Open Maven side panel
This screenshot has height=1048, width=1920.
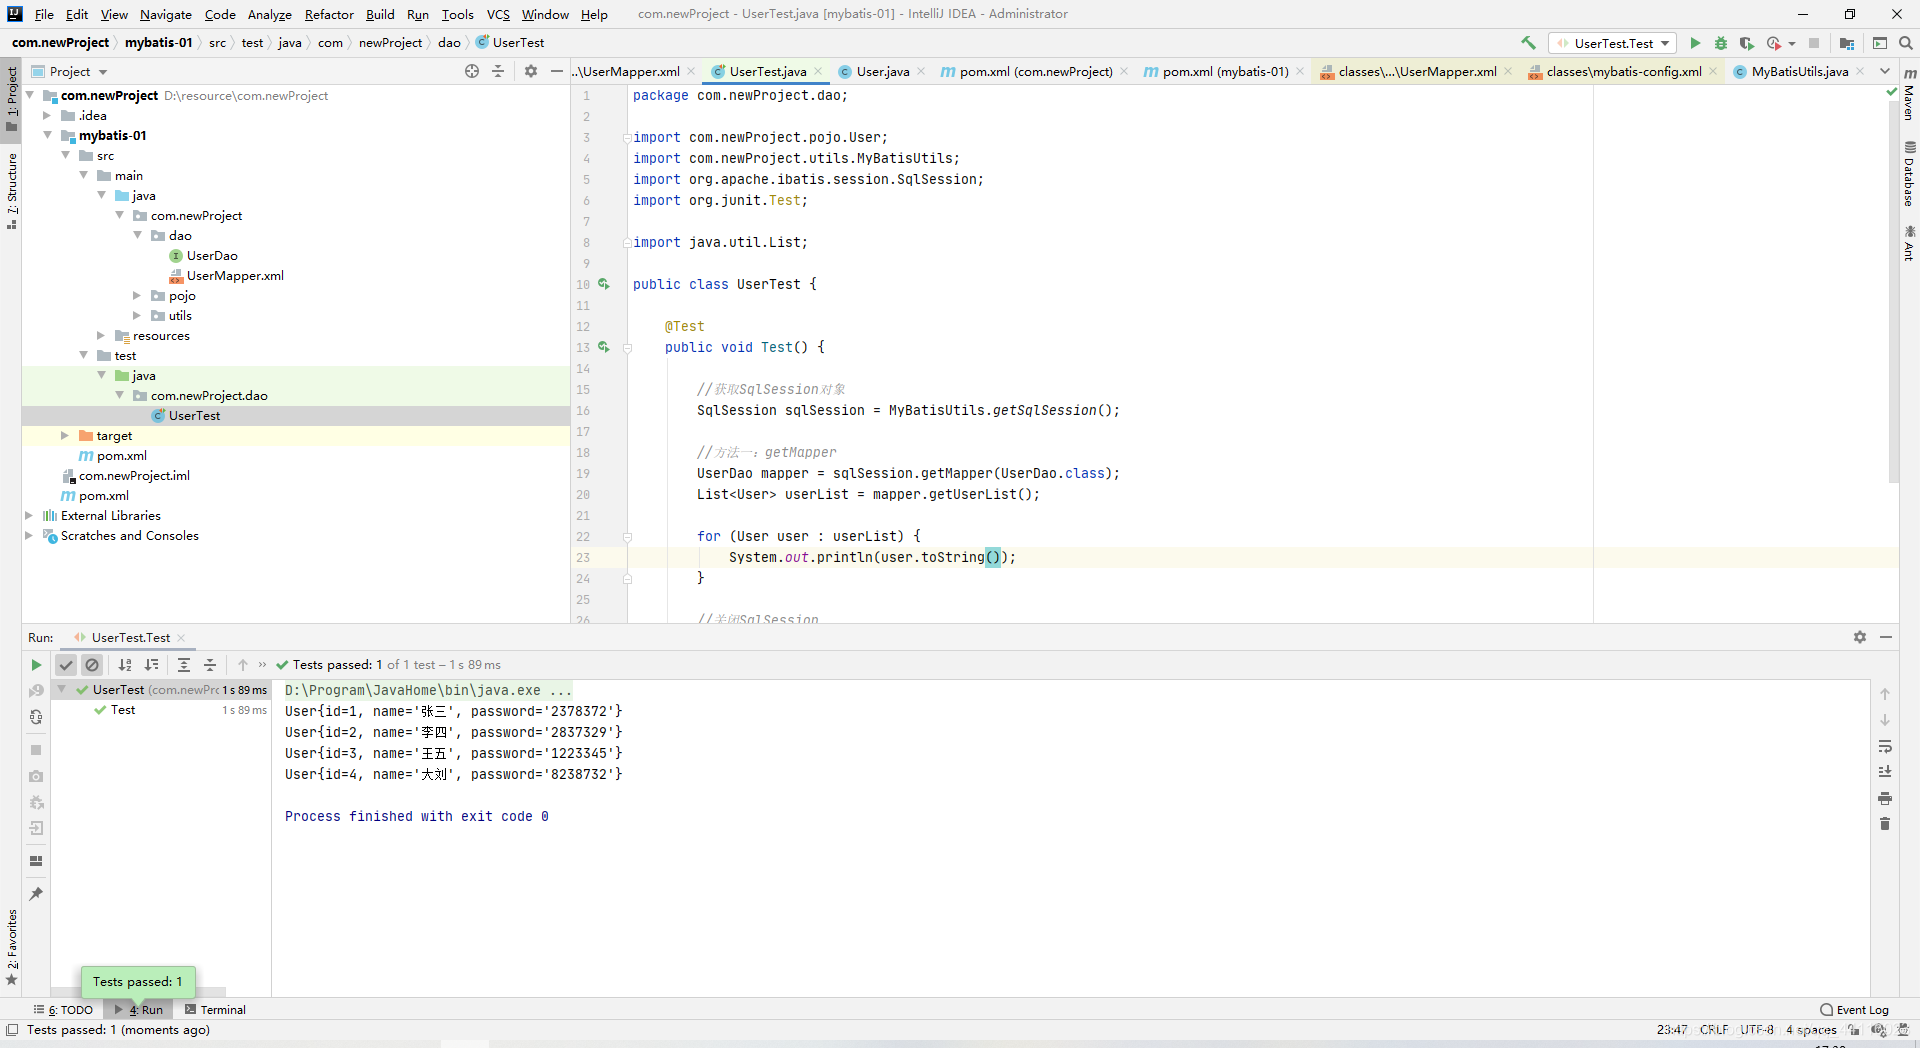[x=1909, y=95]
